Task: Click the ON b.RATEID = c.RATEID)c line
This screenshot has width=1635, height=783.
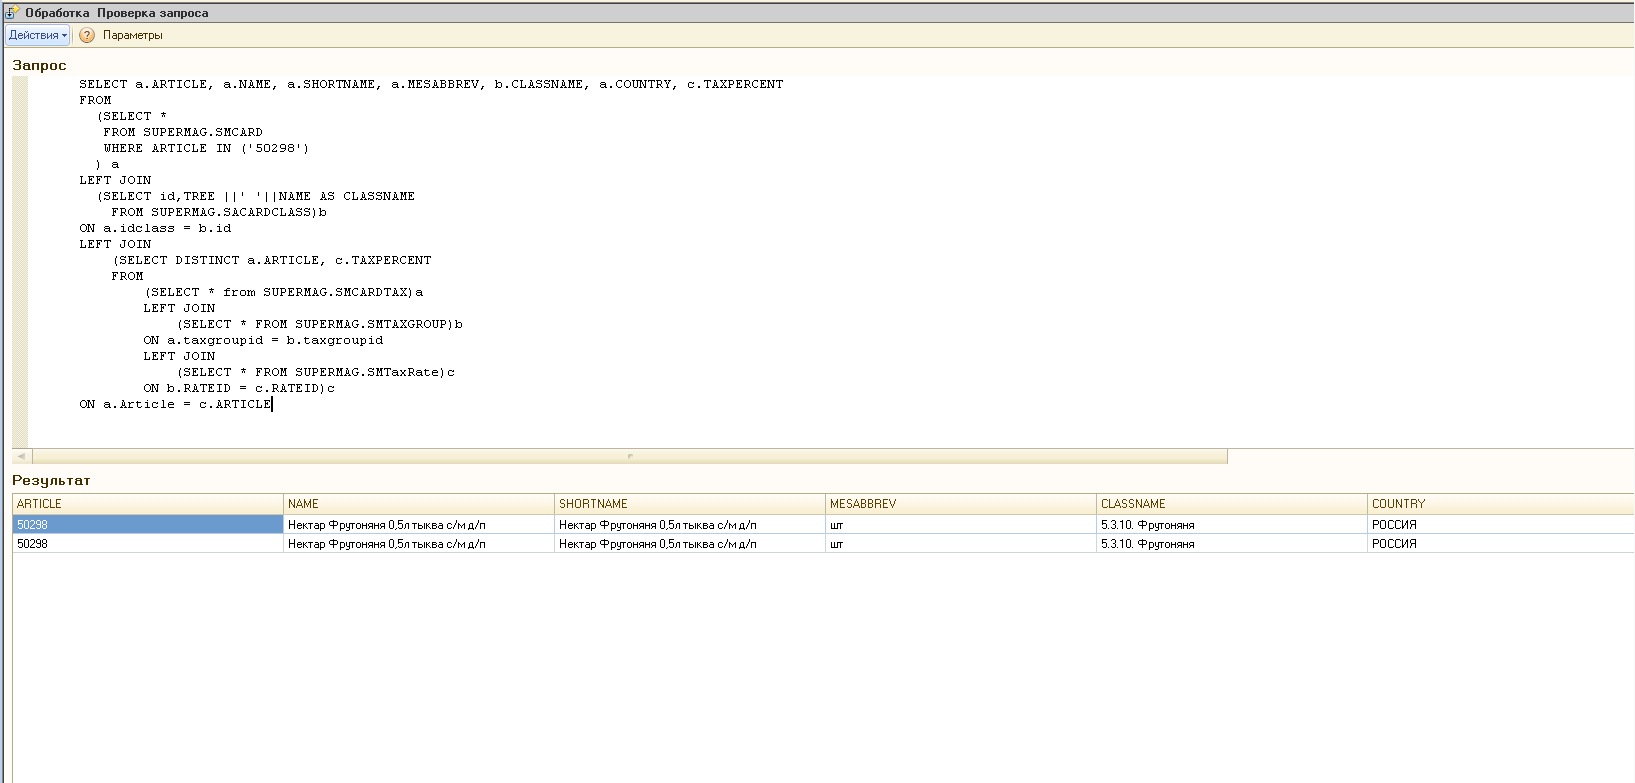Action: (x=239, y=388)
